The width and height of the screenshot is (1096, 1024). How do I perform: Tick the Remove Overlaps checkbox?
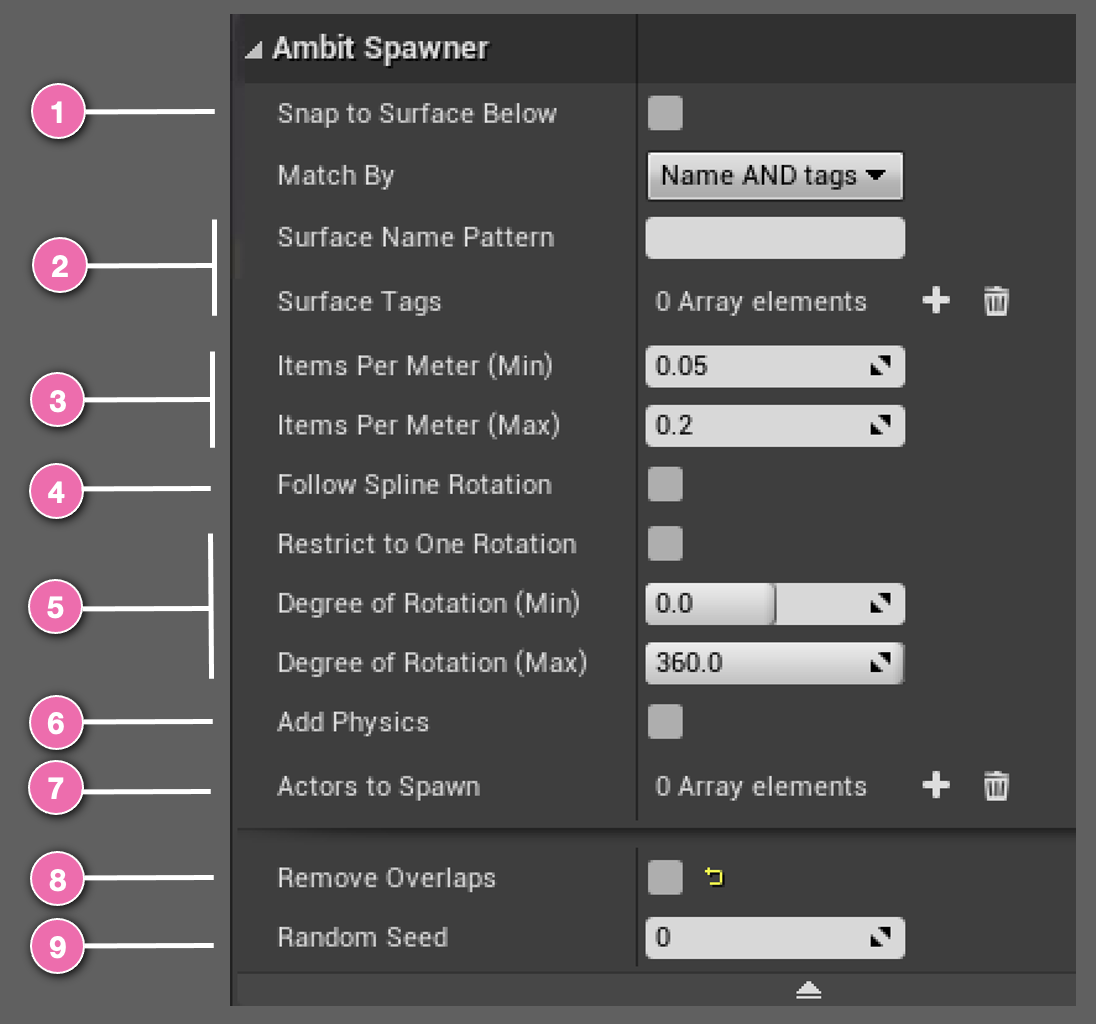click(665, 877)
